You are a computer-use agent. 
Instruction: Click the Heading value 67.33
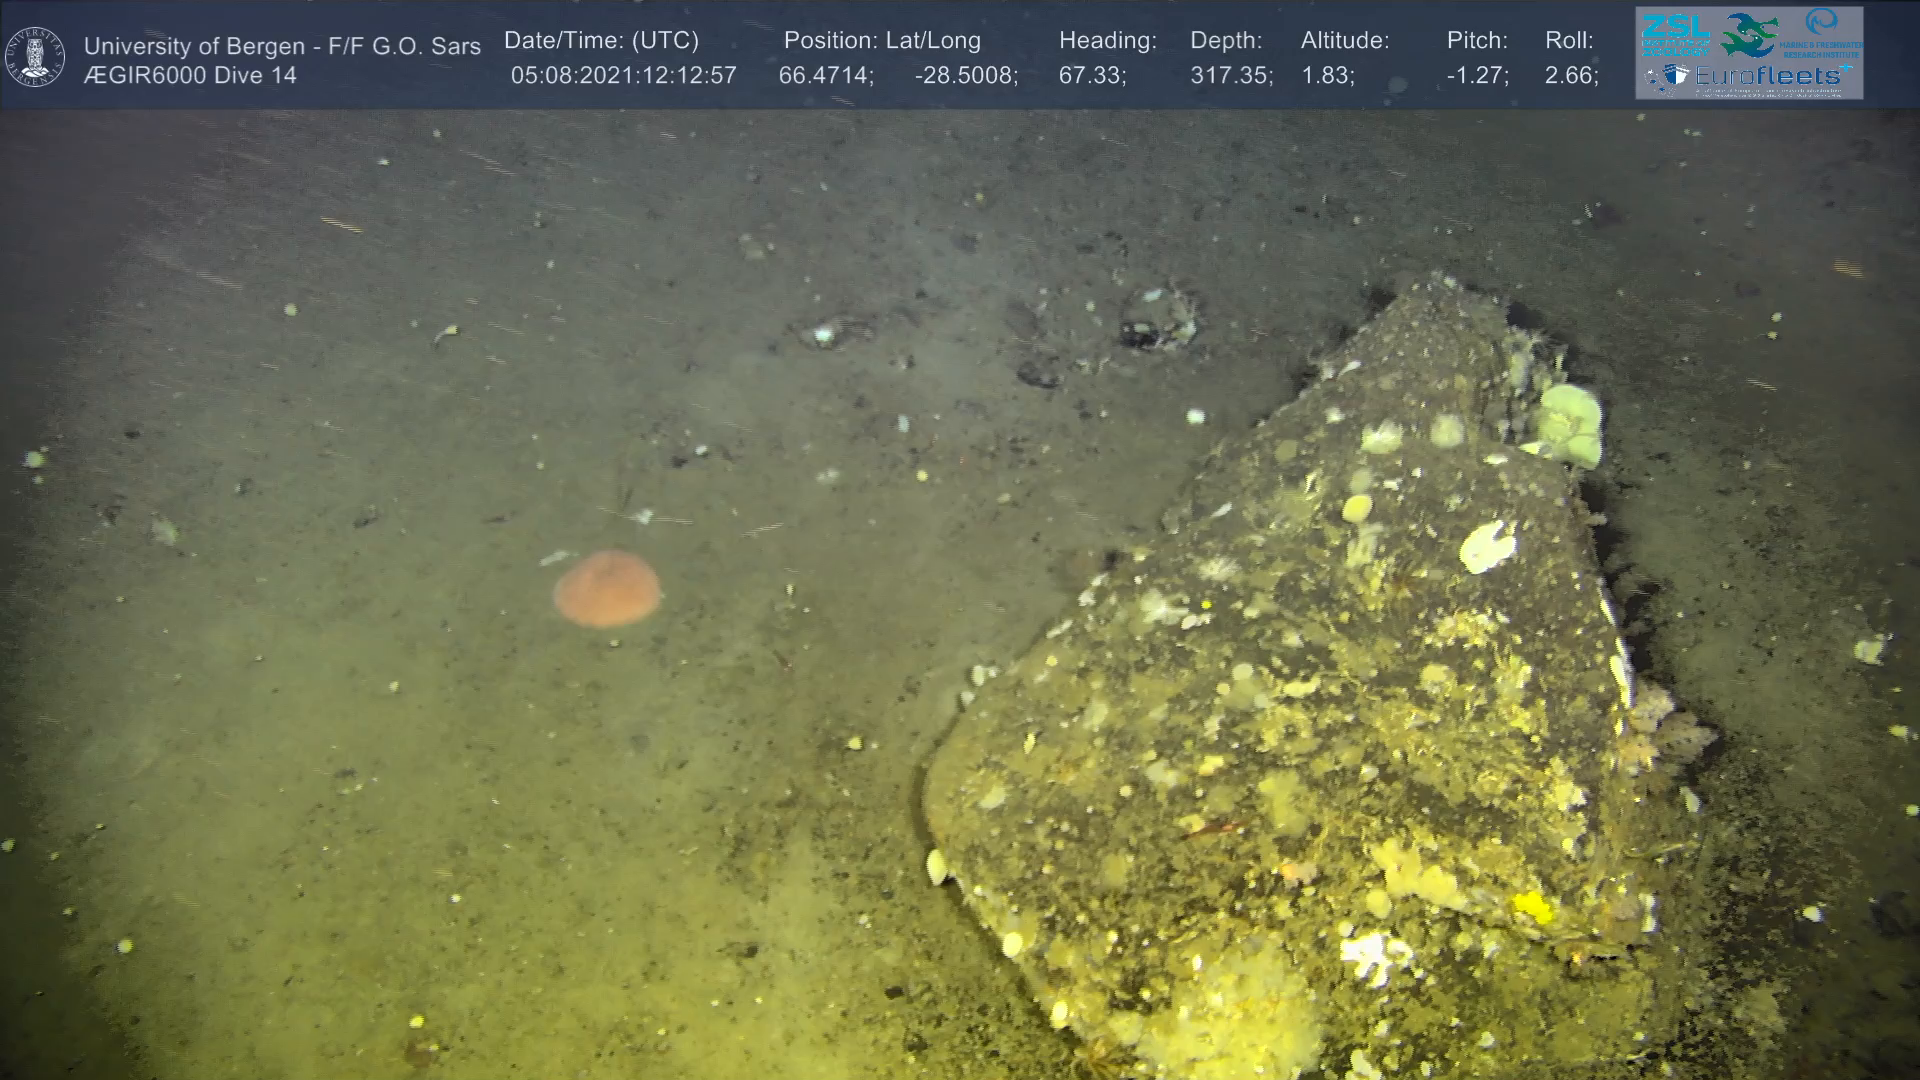coord(1092,75)
